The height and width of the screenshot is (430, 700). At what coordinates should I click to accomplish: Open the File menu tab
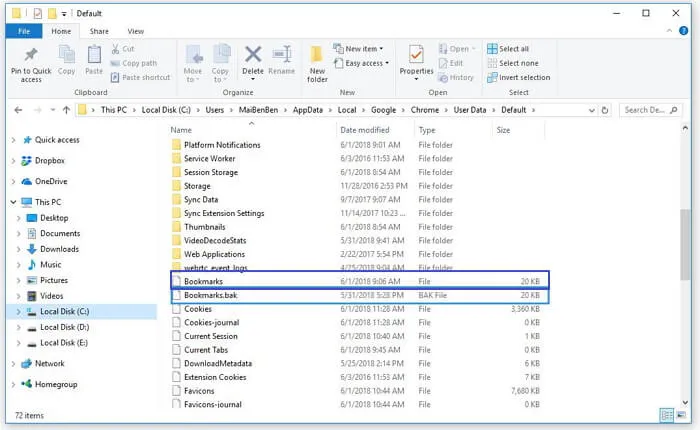(x=23, y=31)
